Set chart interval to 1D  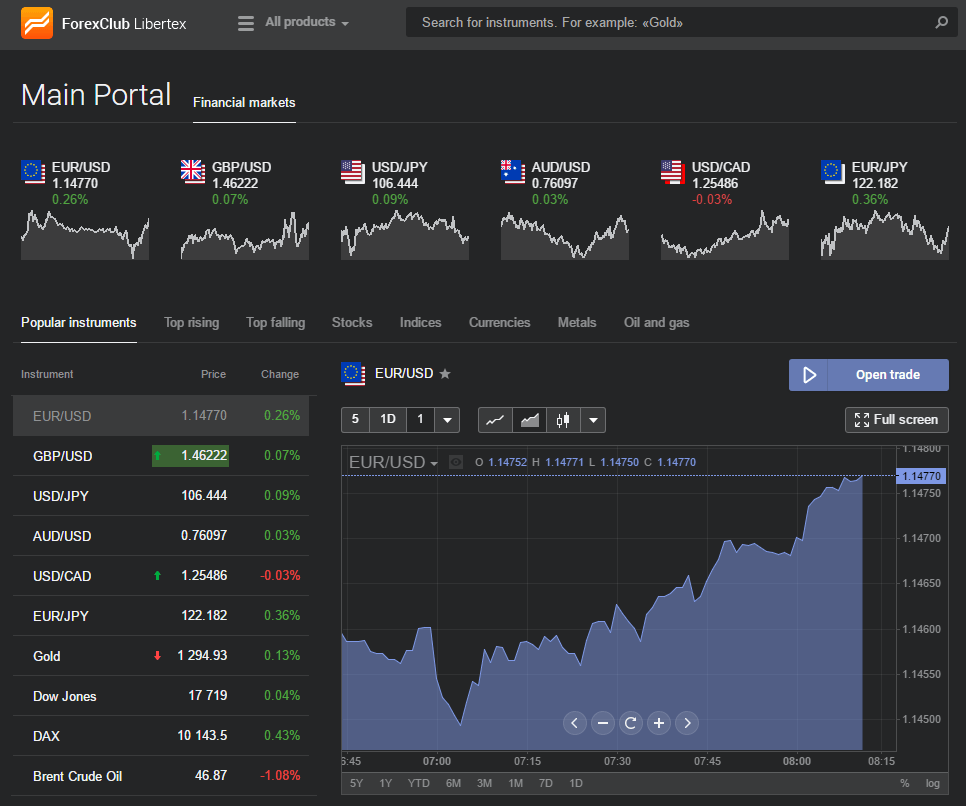point(388,420)
